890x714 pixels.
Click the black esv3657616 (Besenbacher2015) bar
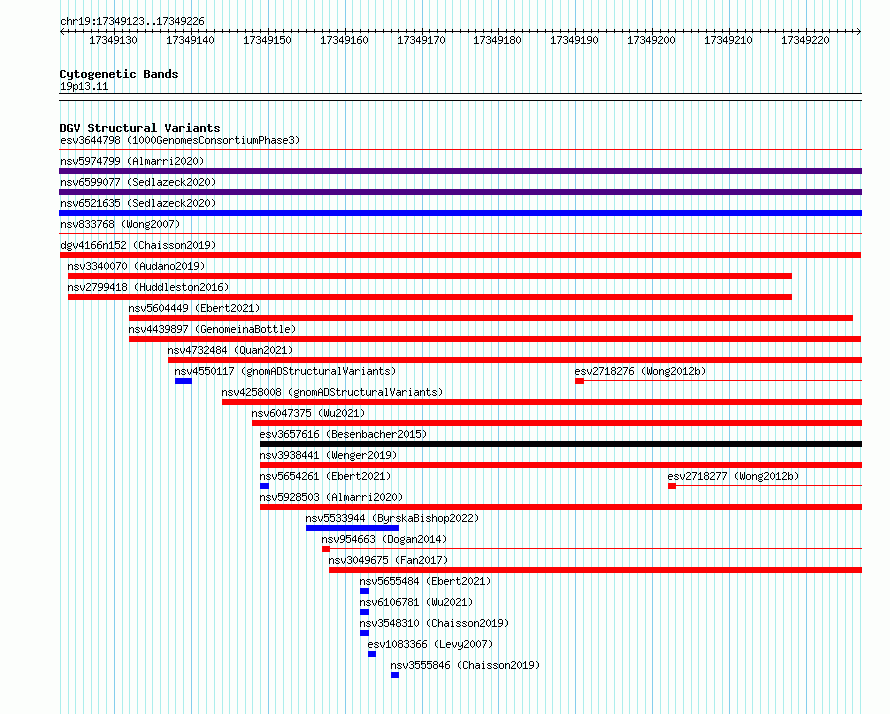click(561, 444)
